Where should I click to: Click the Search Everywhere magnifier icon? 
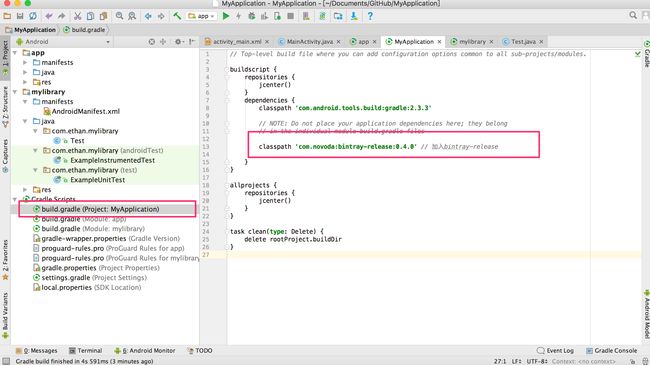coord(633,15)
